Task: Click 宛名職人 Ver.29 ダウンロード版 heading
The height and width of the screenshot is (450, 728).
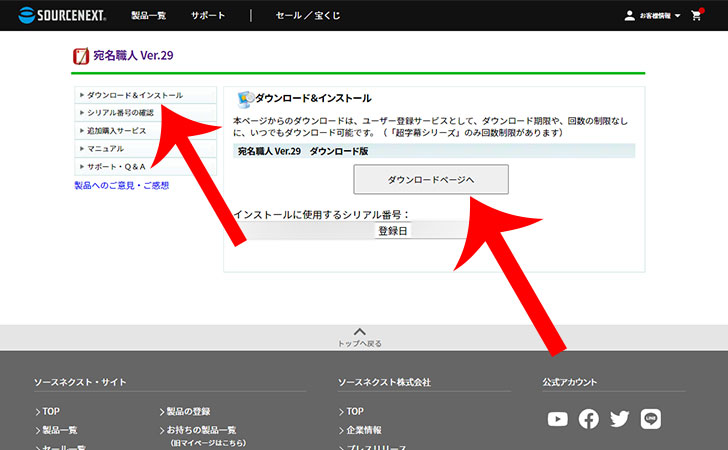Action: 303,151
